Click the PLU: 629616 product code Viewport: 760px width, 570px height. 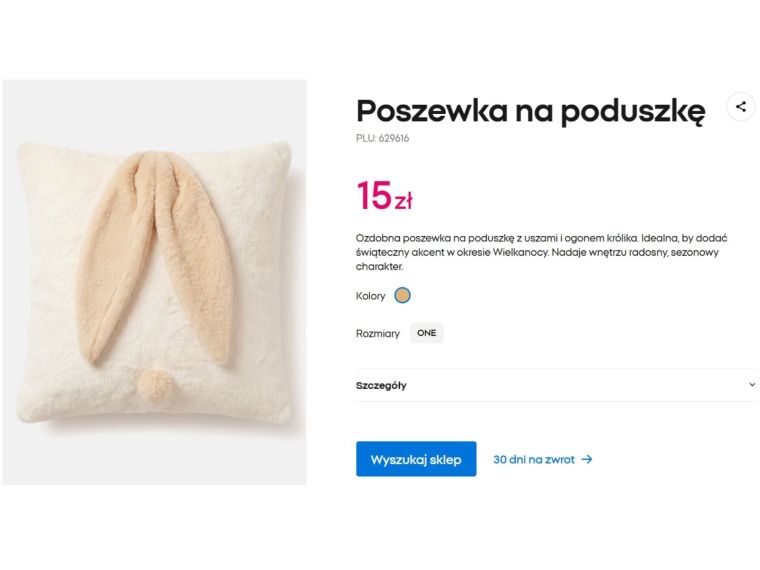pos(382,139)
